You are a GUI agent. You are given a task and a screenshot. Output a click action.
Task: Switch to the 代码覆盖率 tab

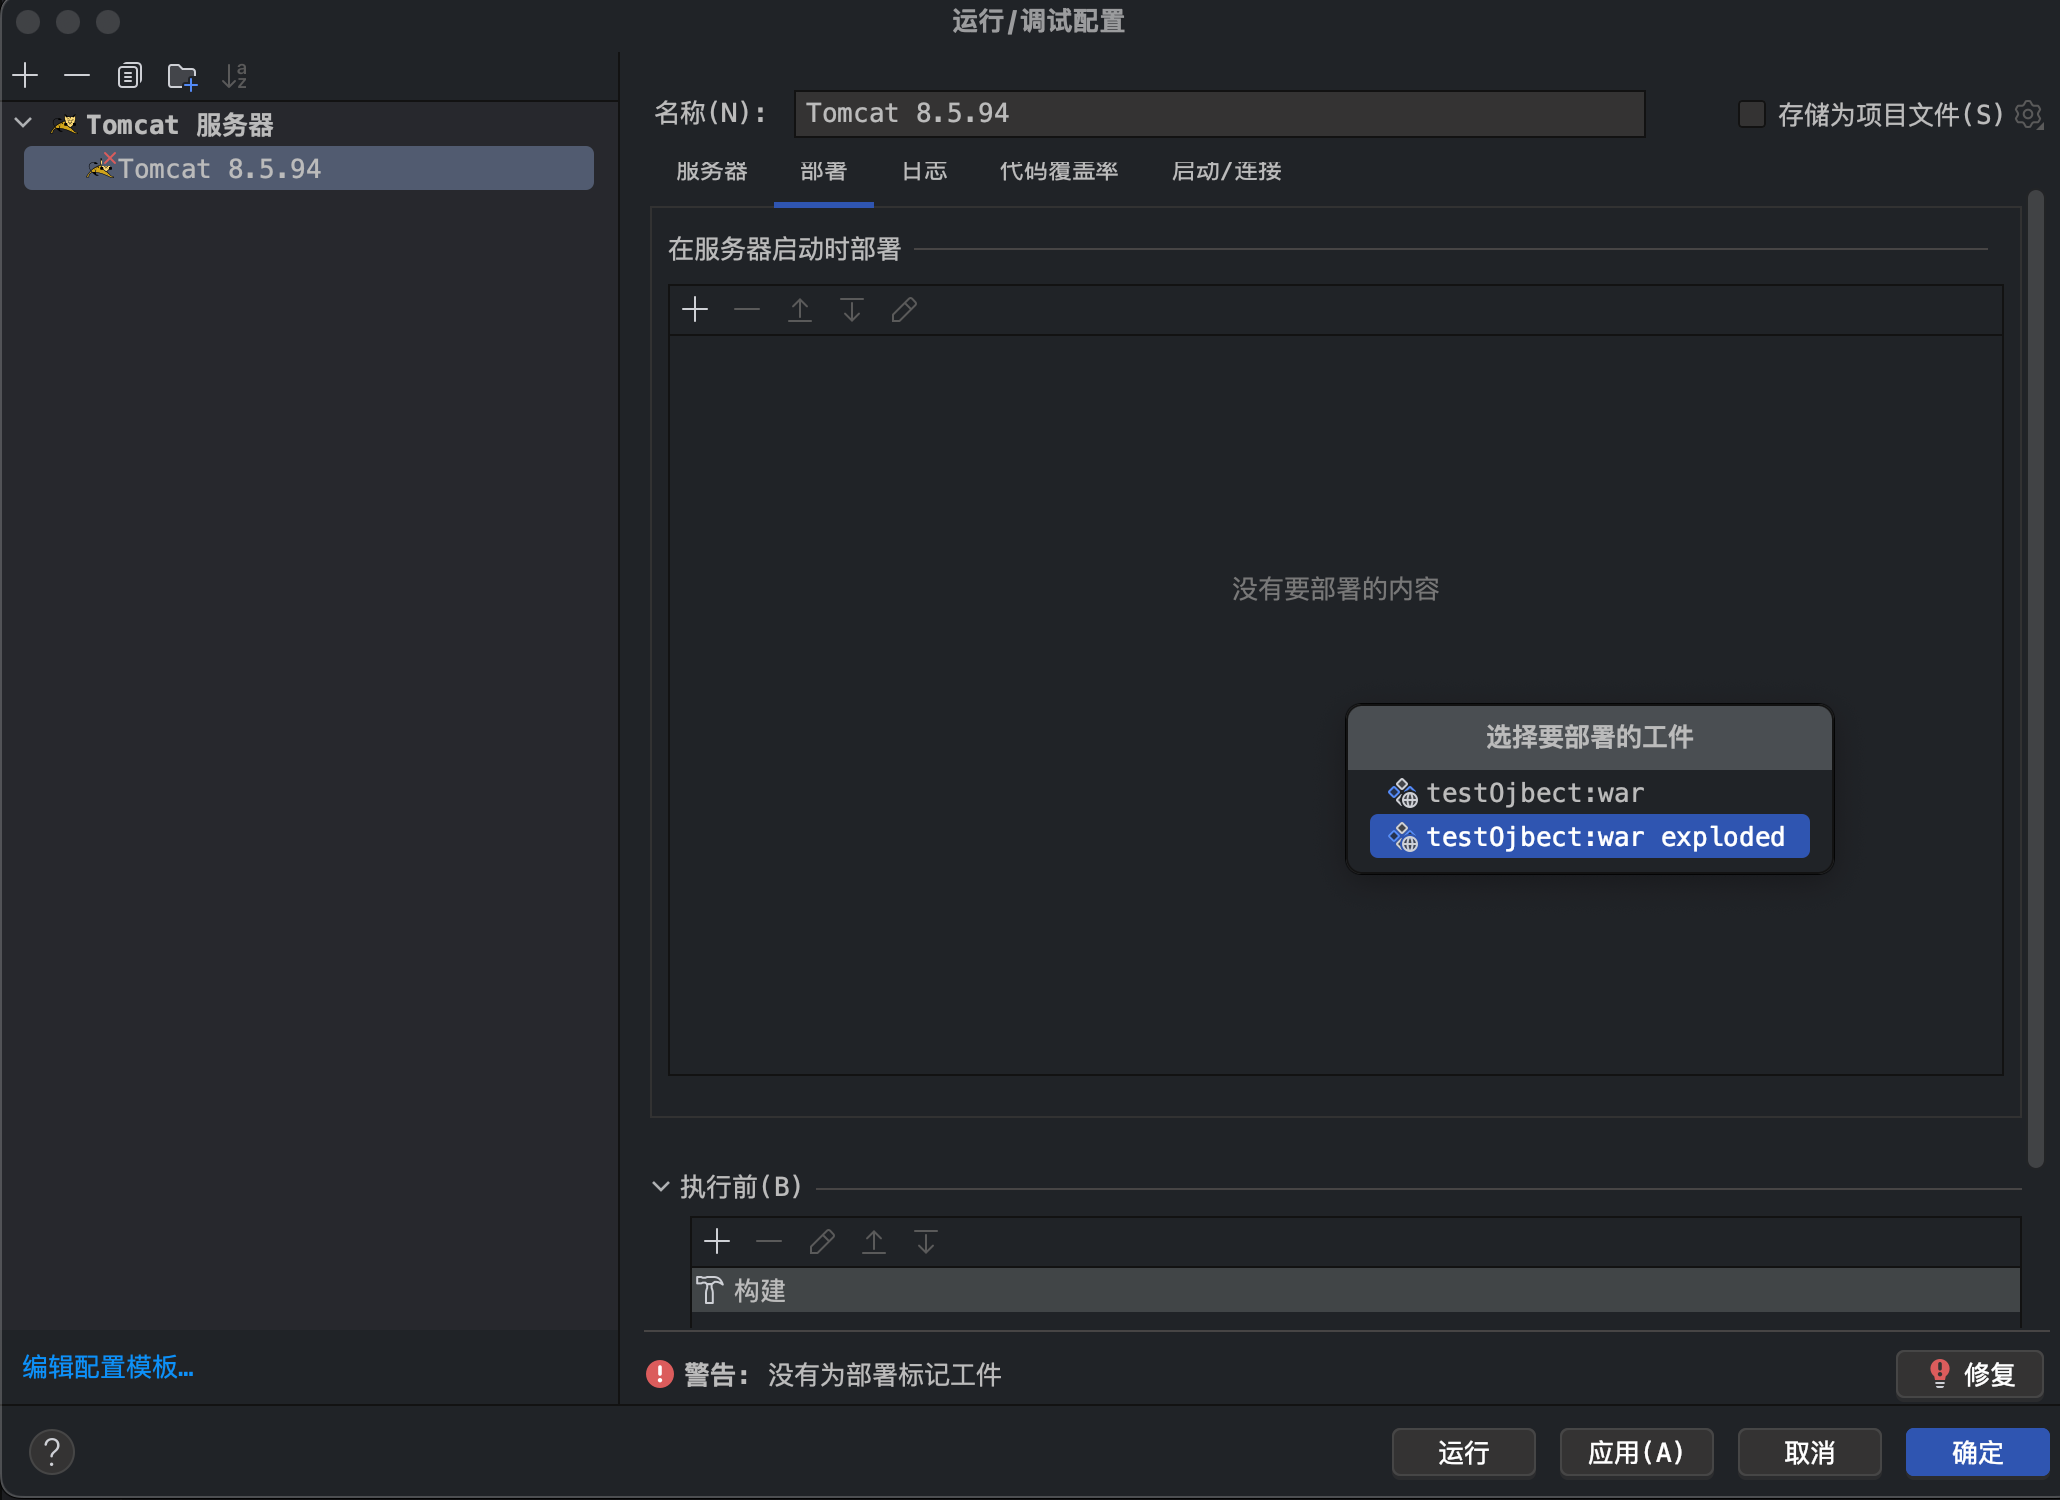(1058, 171)
